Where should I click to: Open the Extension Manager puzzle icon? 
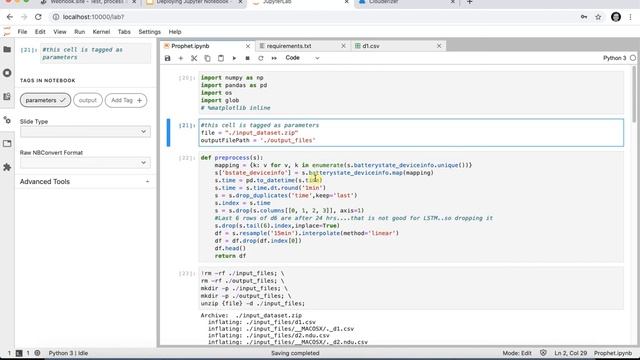click(7, 167)
